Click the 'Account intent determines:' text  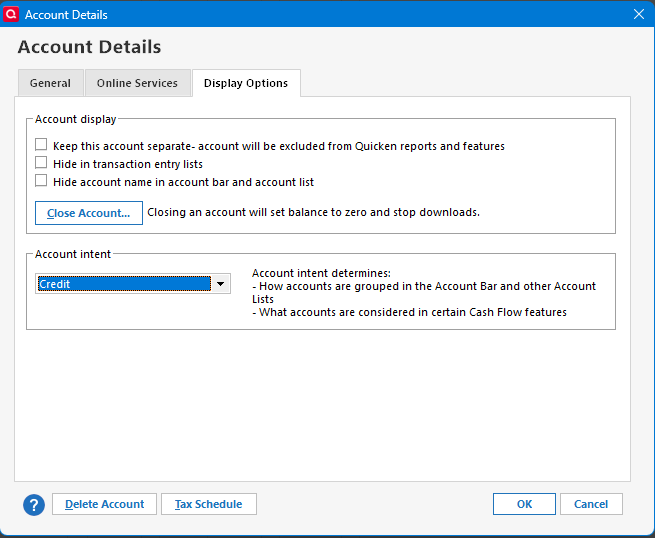321,273
